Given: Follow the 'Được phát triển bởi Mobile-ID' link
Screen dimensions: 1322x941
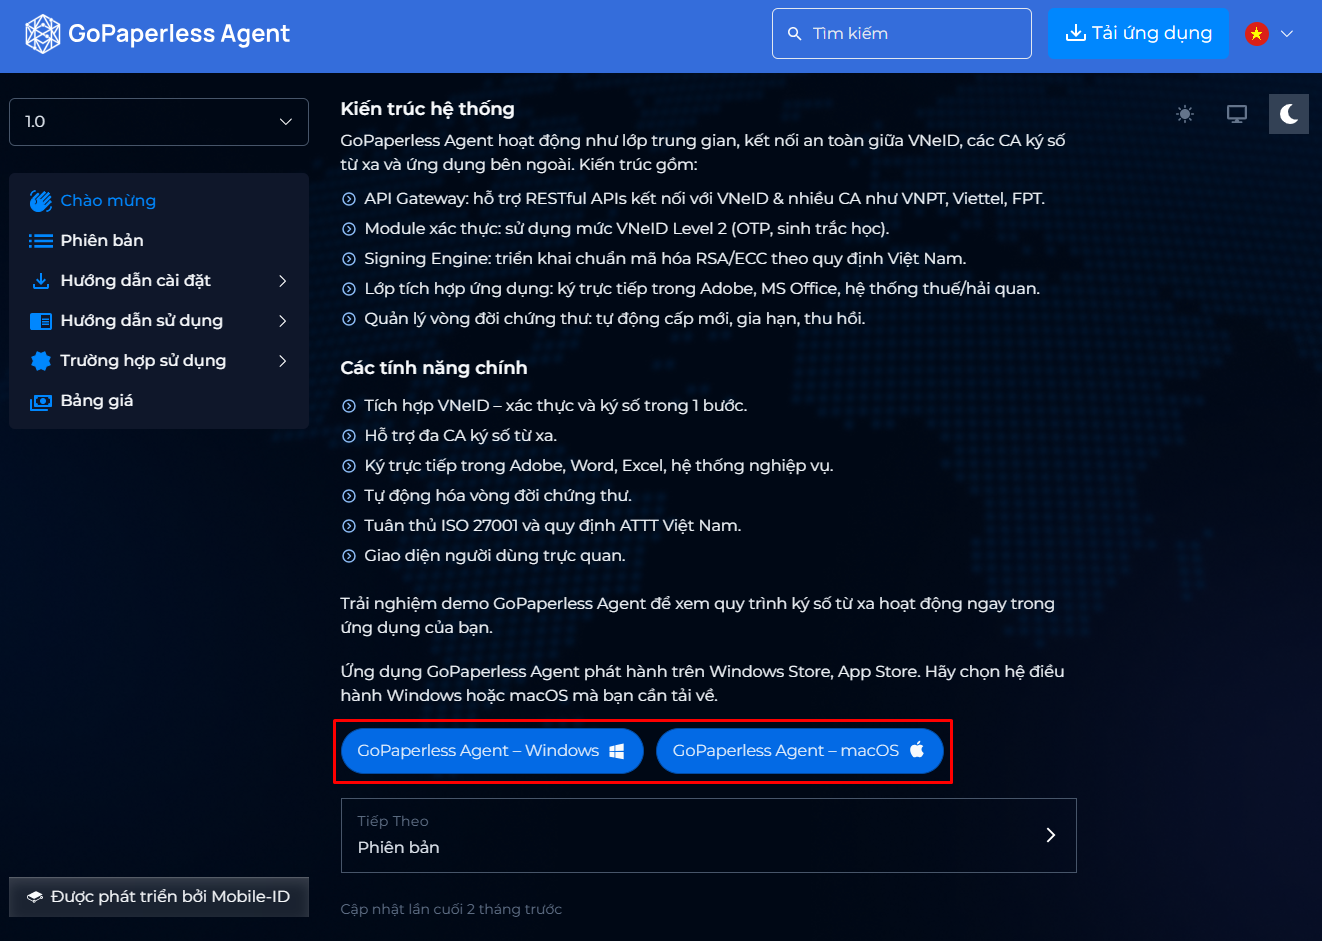Looking at the screenshot, I should click(x=159, y=897).
